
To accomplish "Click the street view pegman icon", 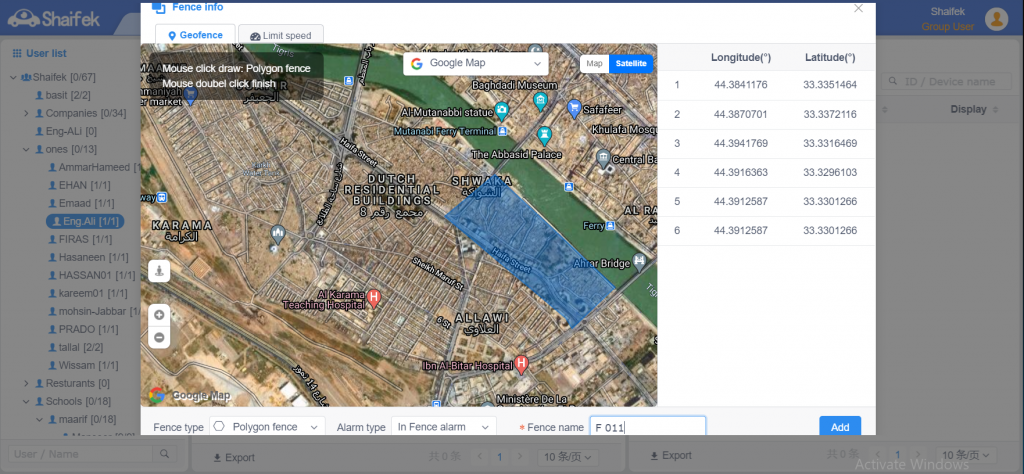I will [x=159, y=271].
